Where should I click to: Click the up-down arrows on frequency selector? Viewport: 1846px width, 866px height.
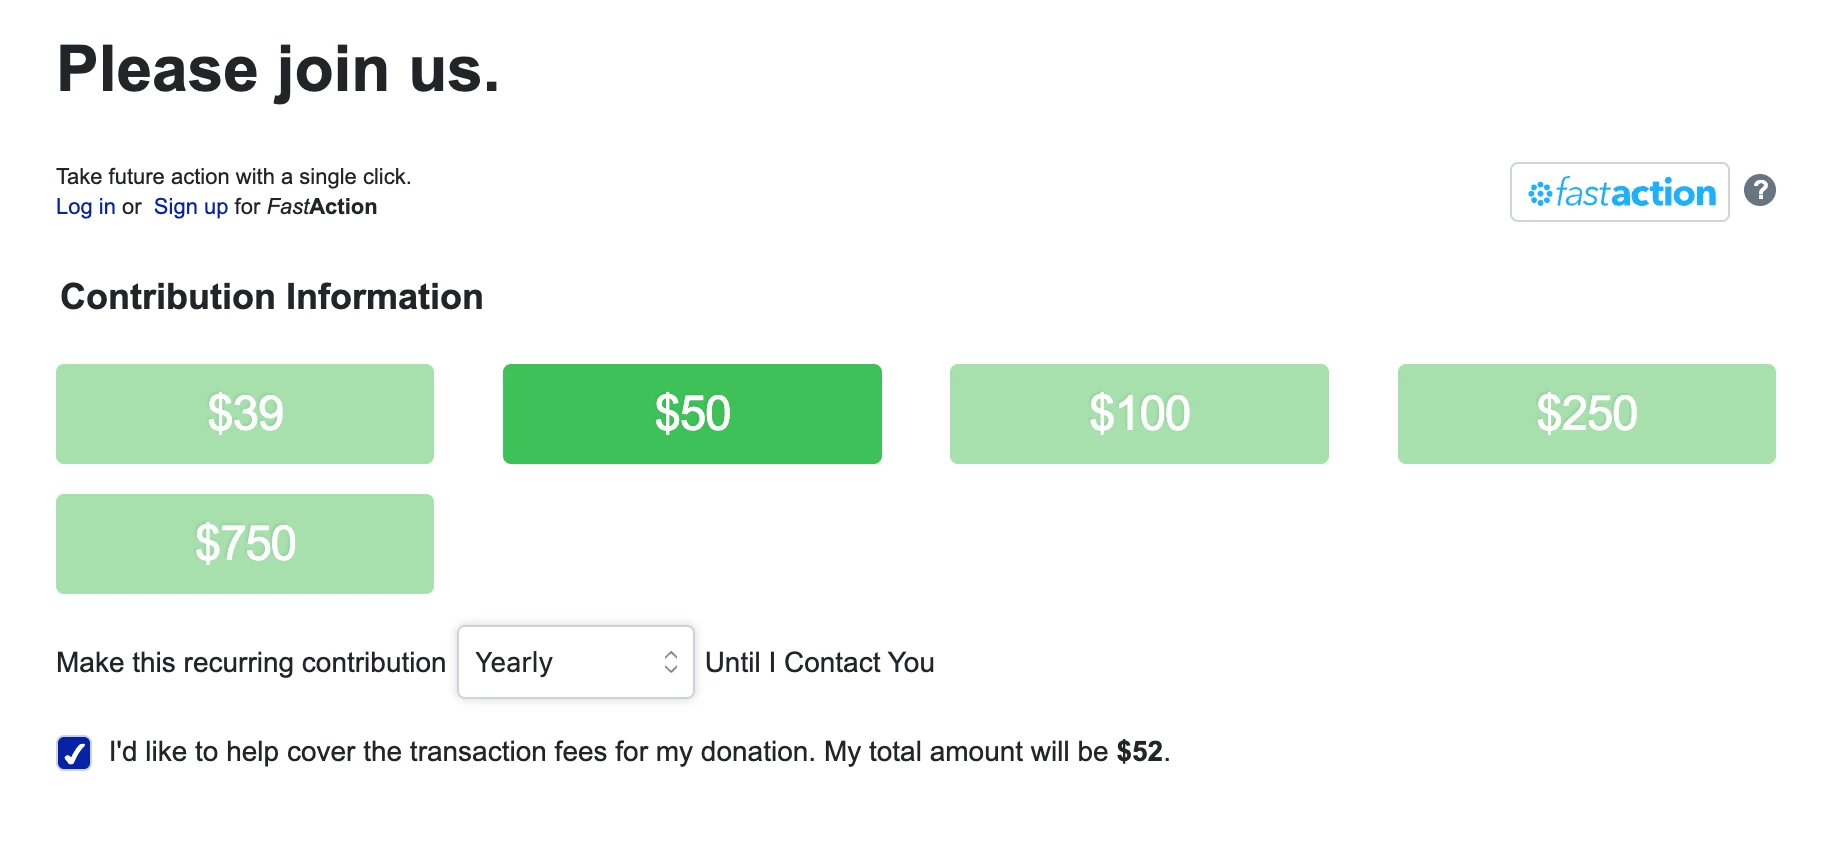pos(671,662)
